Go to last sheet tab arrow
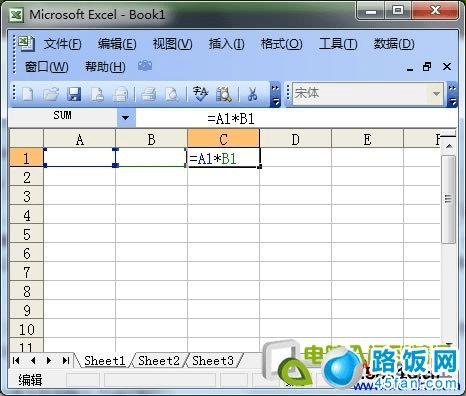Image resolution: width=466 pixels, height=396 pixels. click(66, 361)
